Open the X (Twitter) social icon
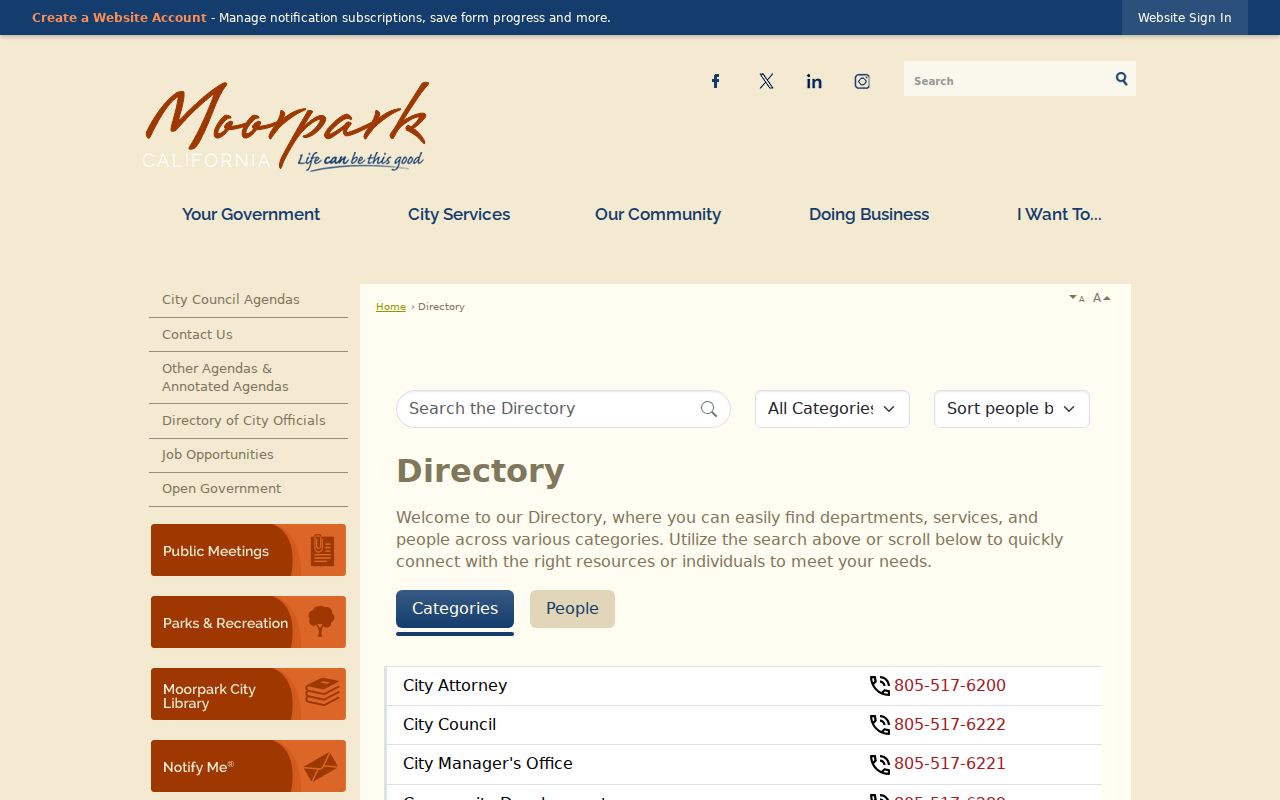 (766, 81)
